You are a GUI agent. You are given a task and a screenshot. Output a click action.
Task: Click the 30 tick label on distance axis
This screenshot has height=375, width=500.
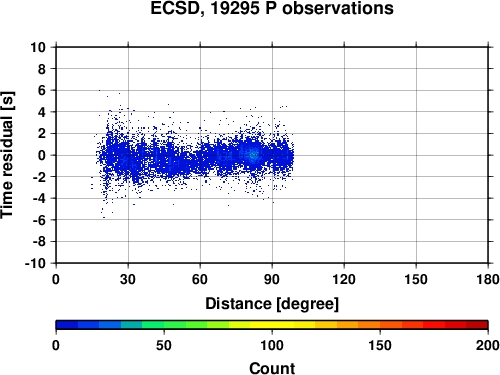128,279
